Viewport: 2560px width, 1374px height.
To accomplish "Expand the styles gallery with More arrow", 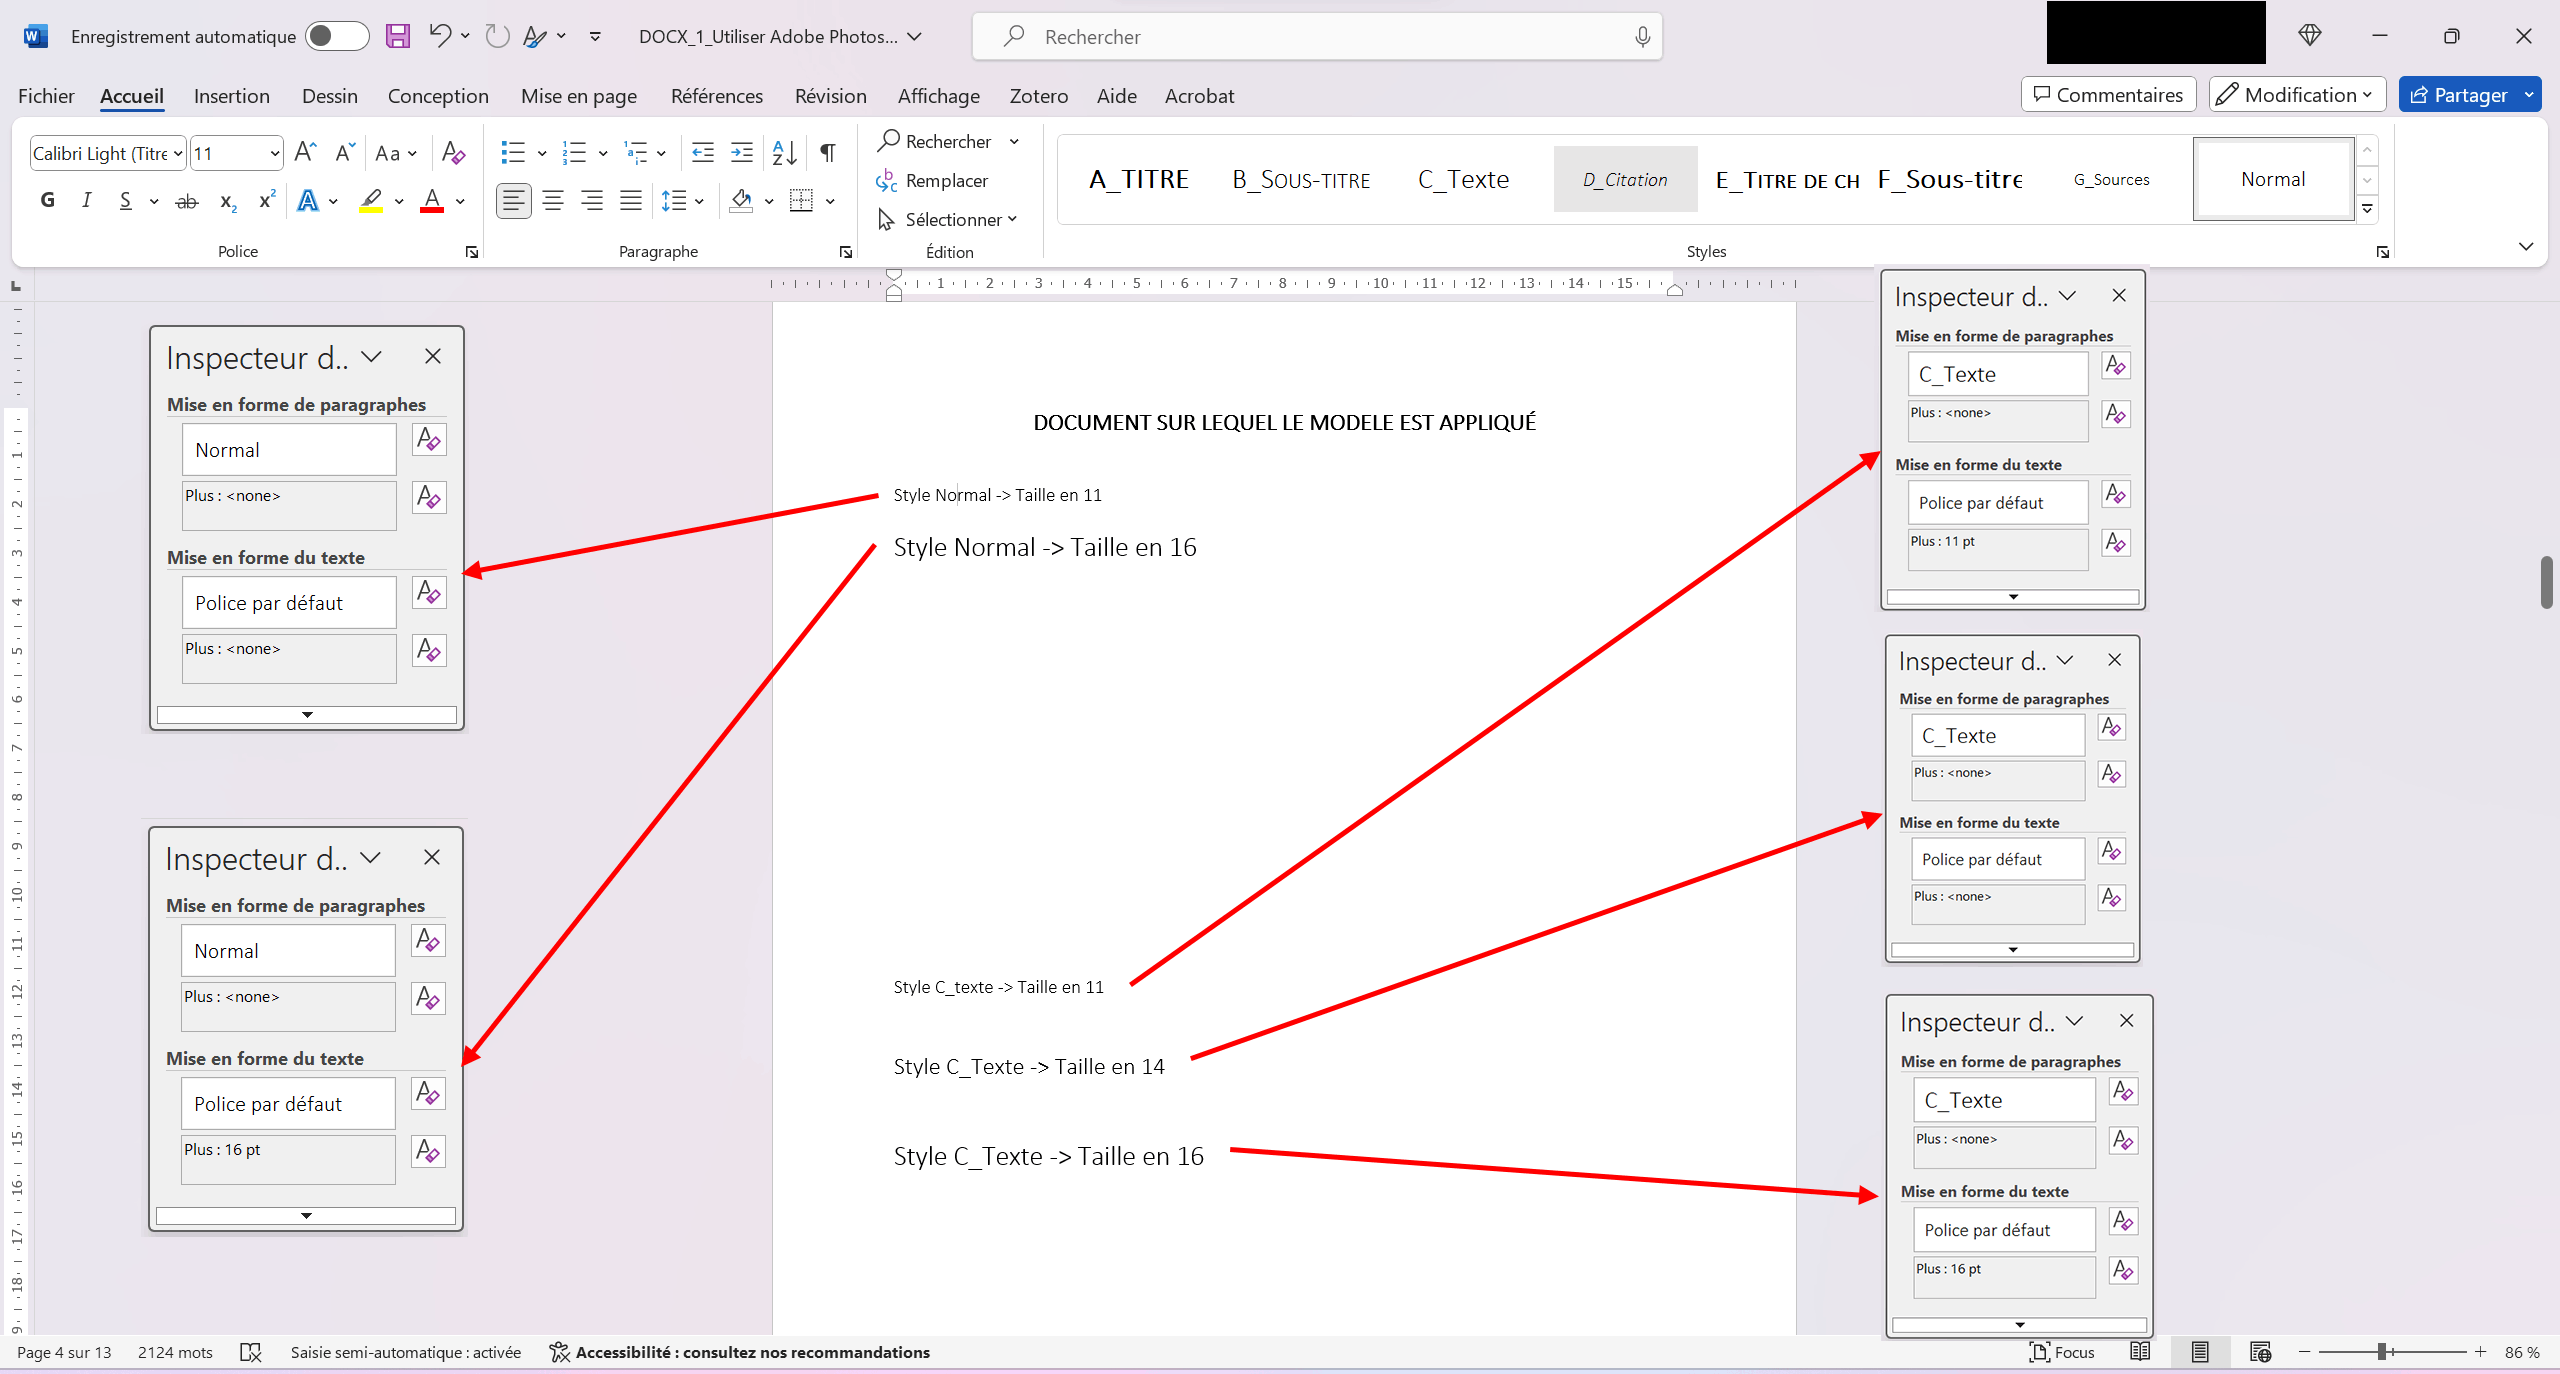I will point(2367,209).
